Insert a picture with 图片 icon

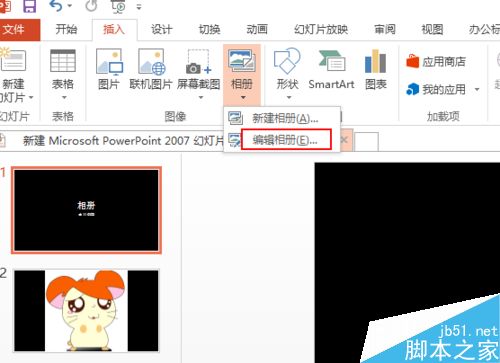109,62
